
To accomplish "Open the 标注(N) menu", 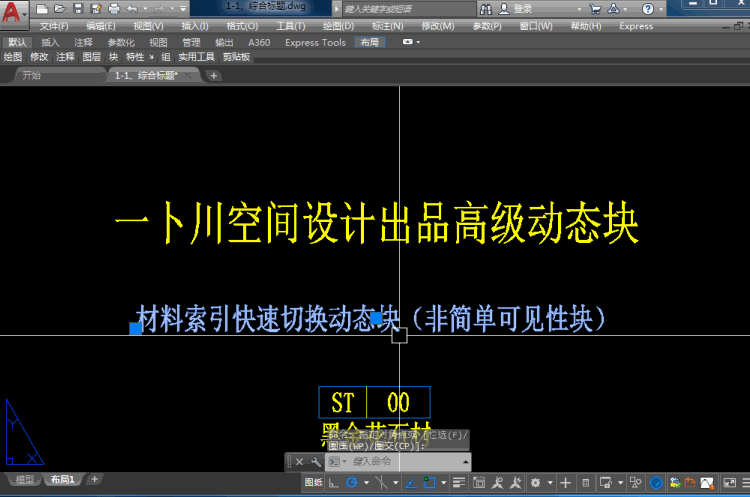I will tap(387, 26).
